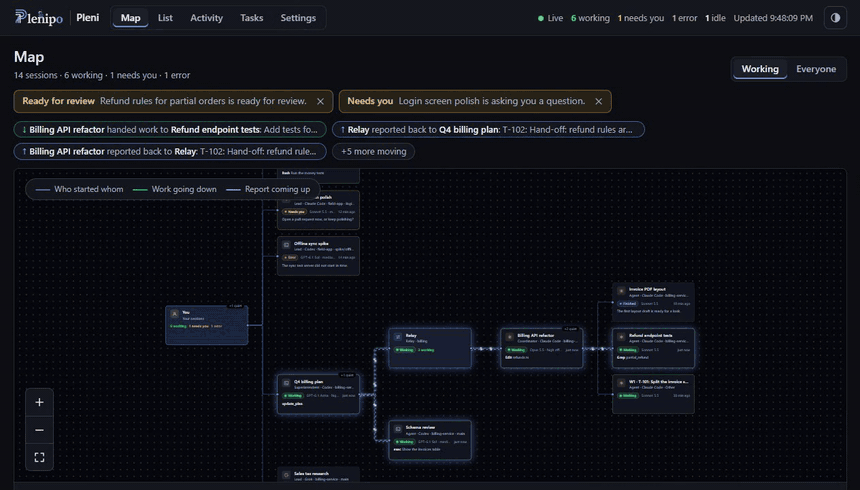Click the Sales tax research node icon
This screenshot has width=860, height=490.
[286, 475]
